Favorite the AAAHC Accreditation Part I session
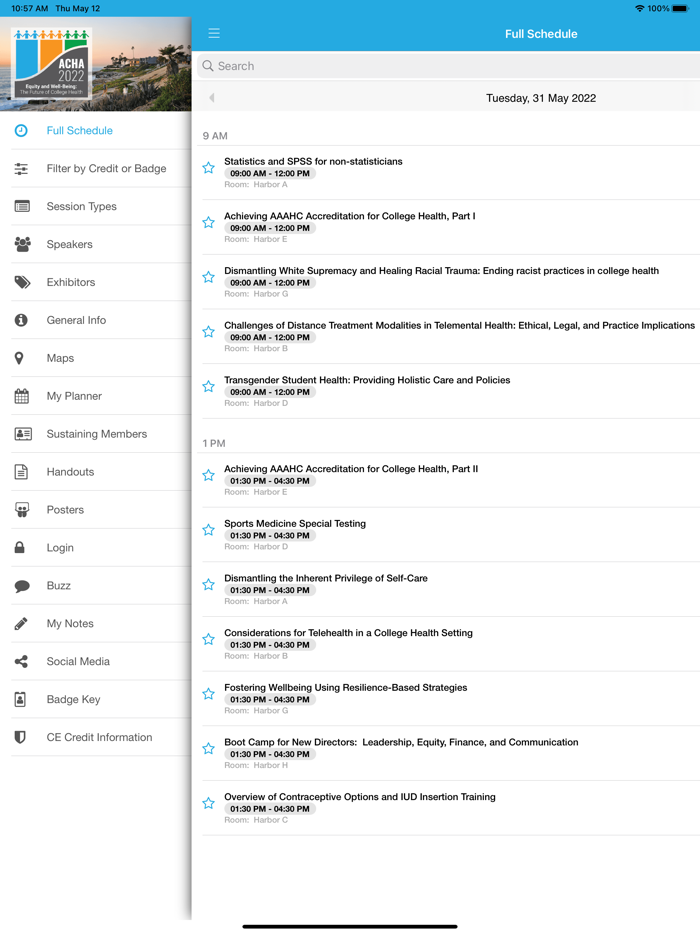Viewport: 700px width, 934px height. coord(209,223)
